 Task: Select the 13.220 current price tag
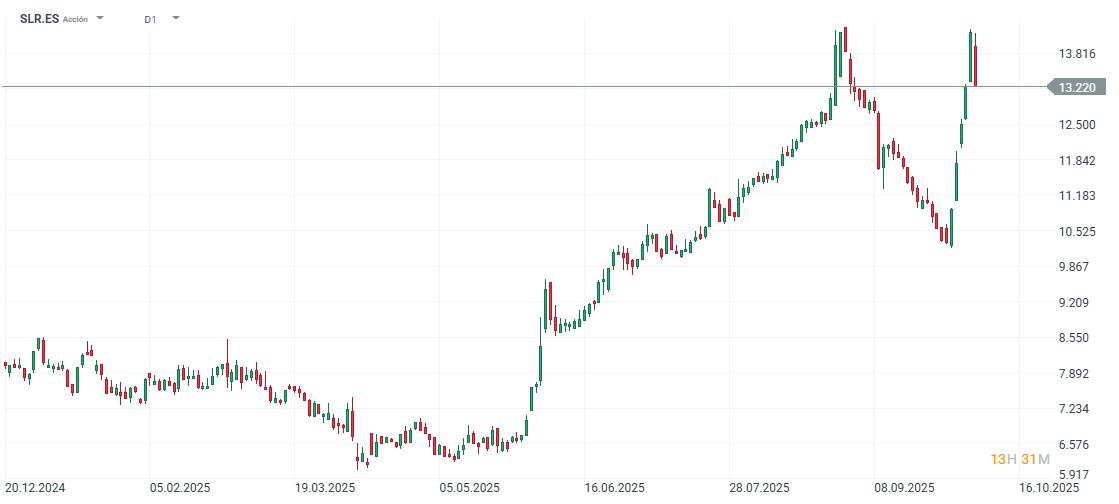point(1076,87)
